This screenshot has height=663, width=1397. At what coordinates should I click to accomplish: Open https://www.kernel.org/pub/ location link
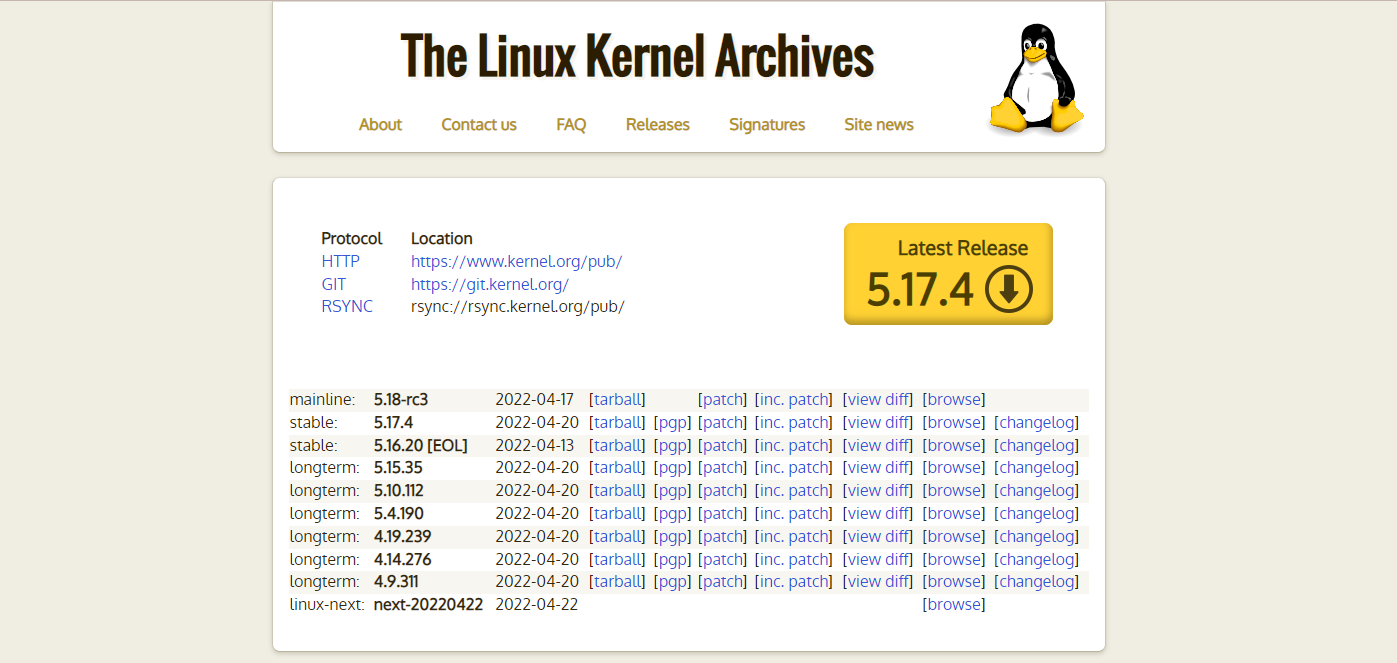click(516, 261)
